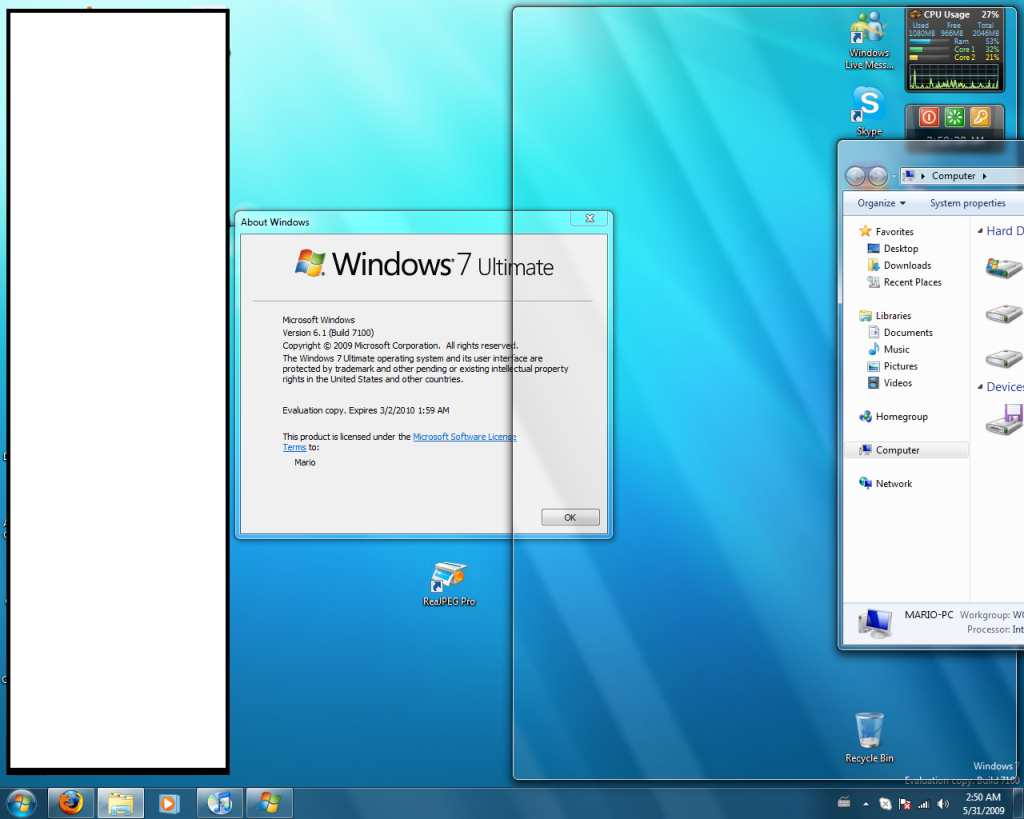Open iTunes from the taskbar
Viewport: 1024px width, 819px height.
219,803
